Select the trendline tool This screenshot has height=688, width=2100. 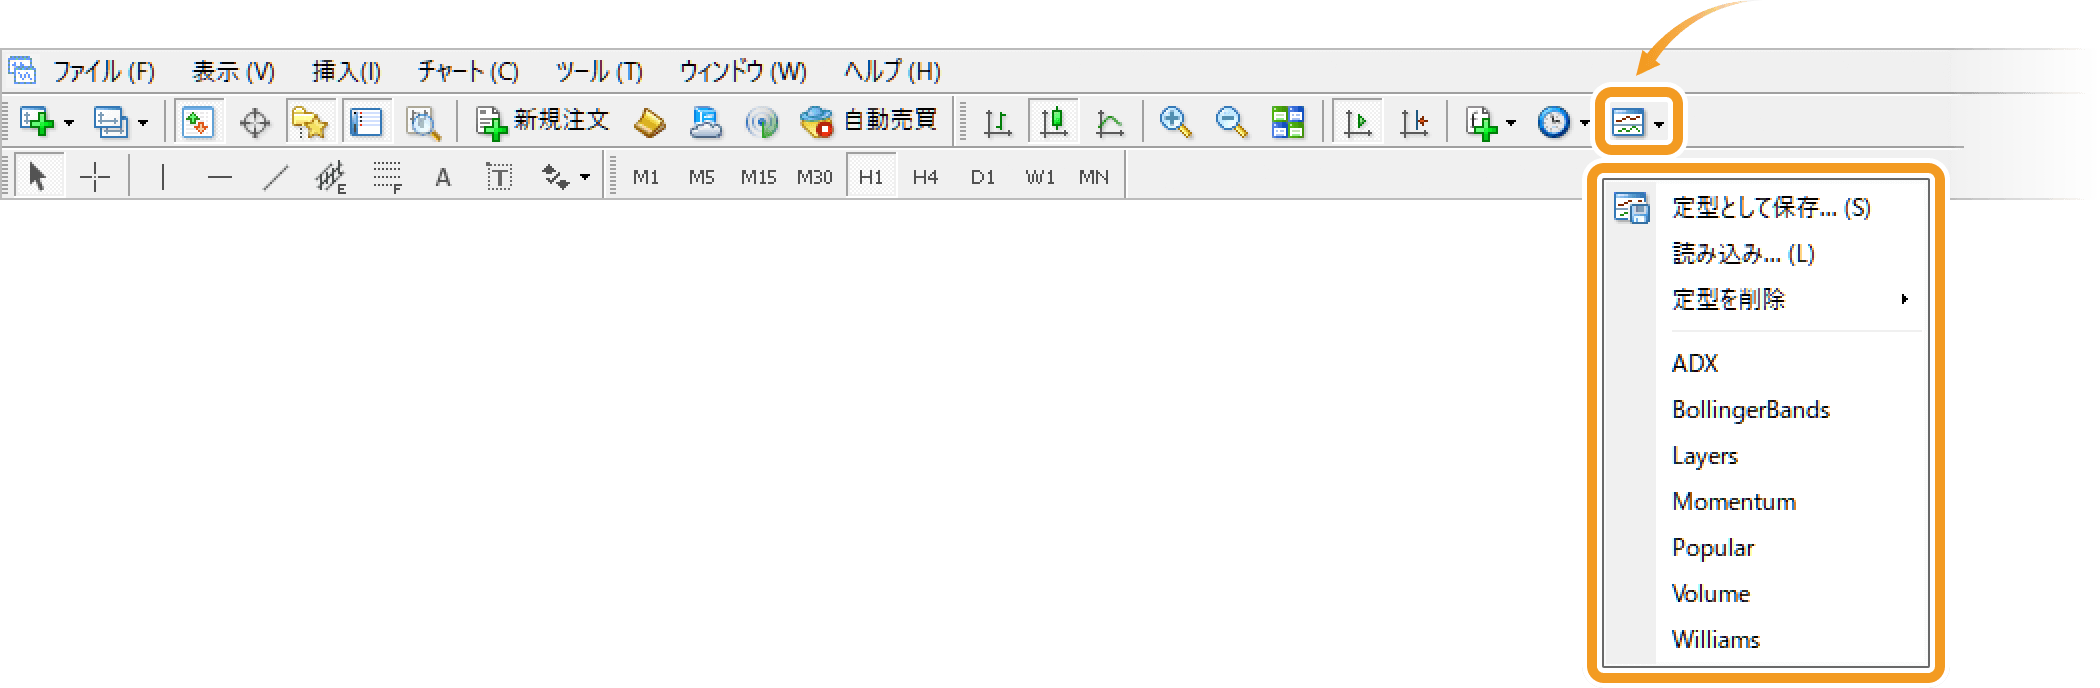pos(275,178)
